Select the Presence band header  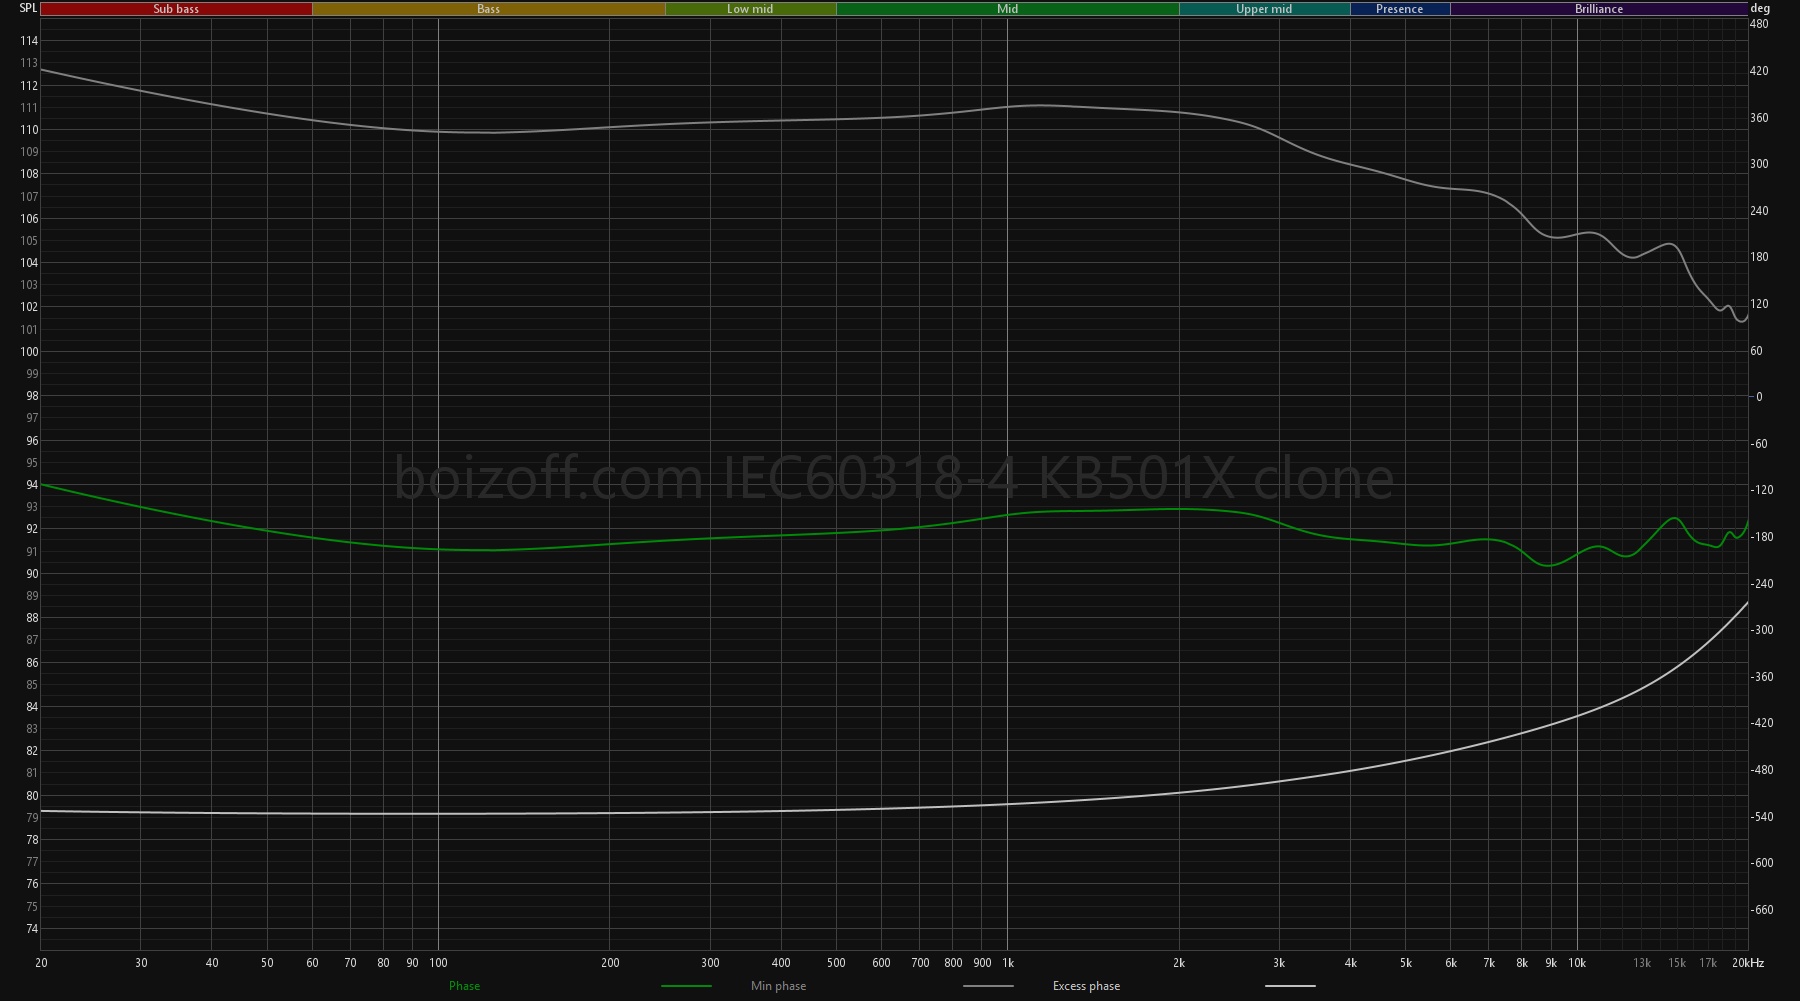click(1399, 9)
